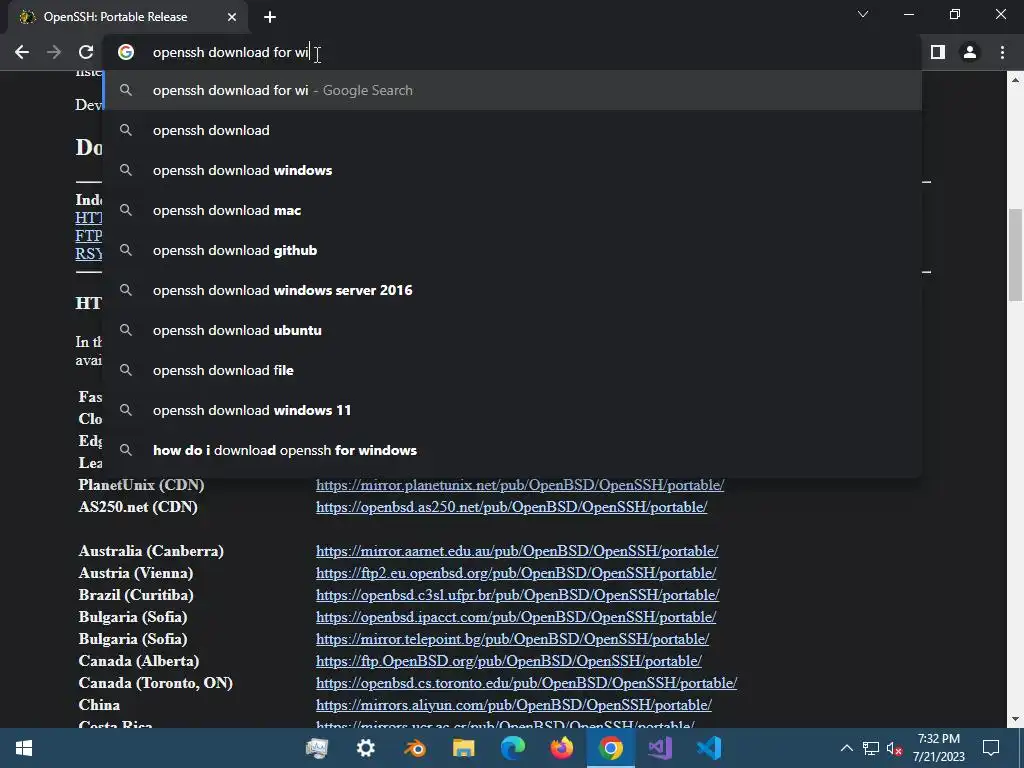The image size is (1024, 768).
Task: Open the mirror.planetunix.net mirror link
Action: point(520,485)
